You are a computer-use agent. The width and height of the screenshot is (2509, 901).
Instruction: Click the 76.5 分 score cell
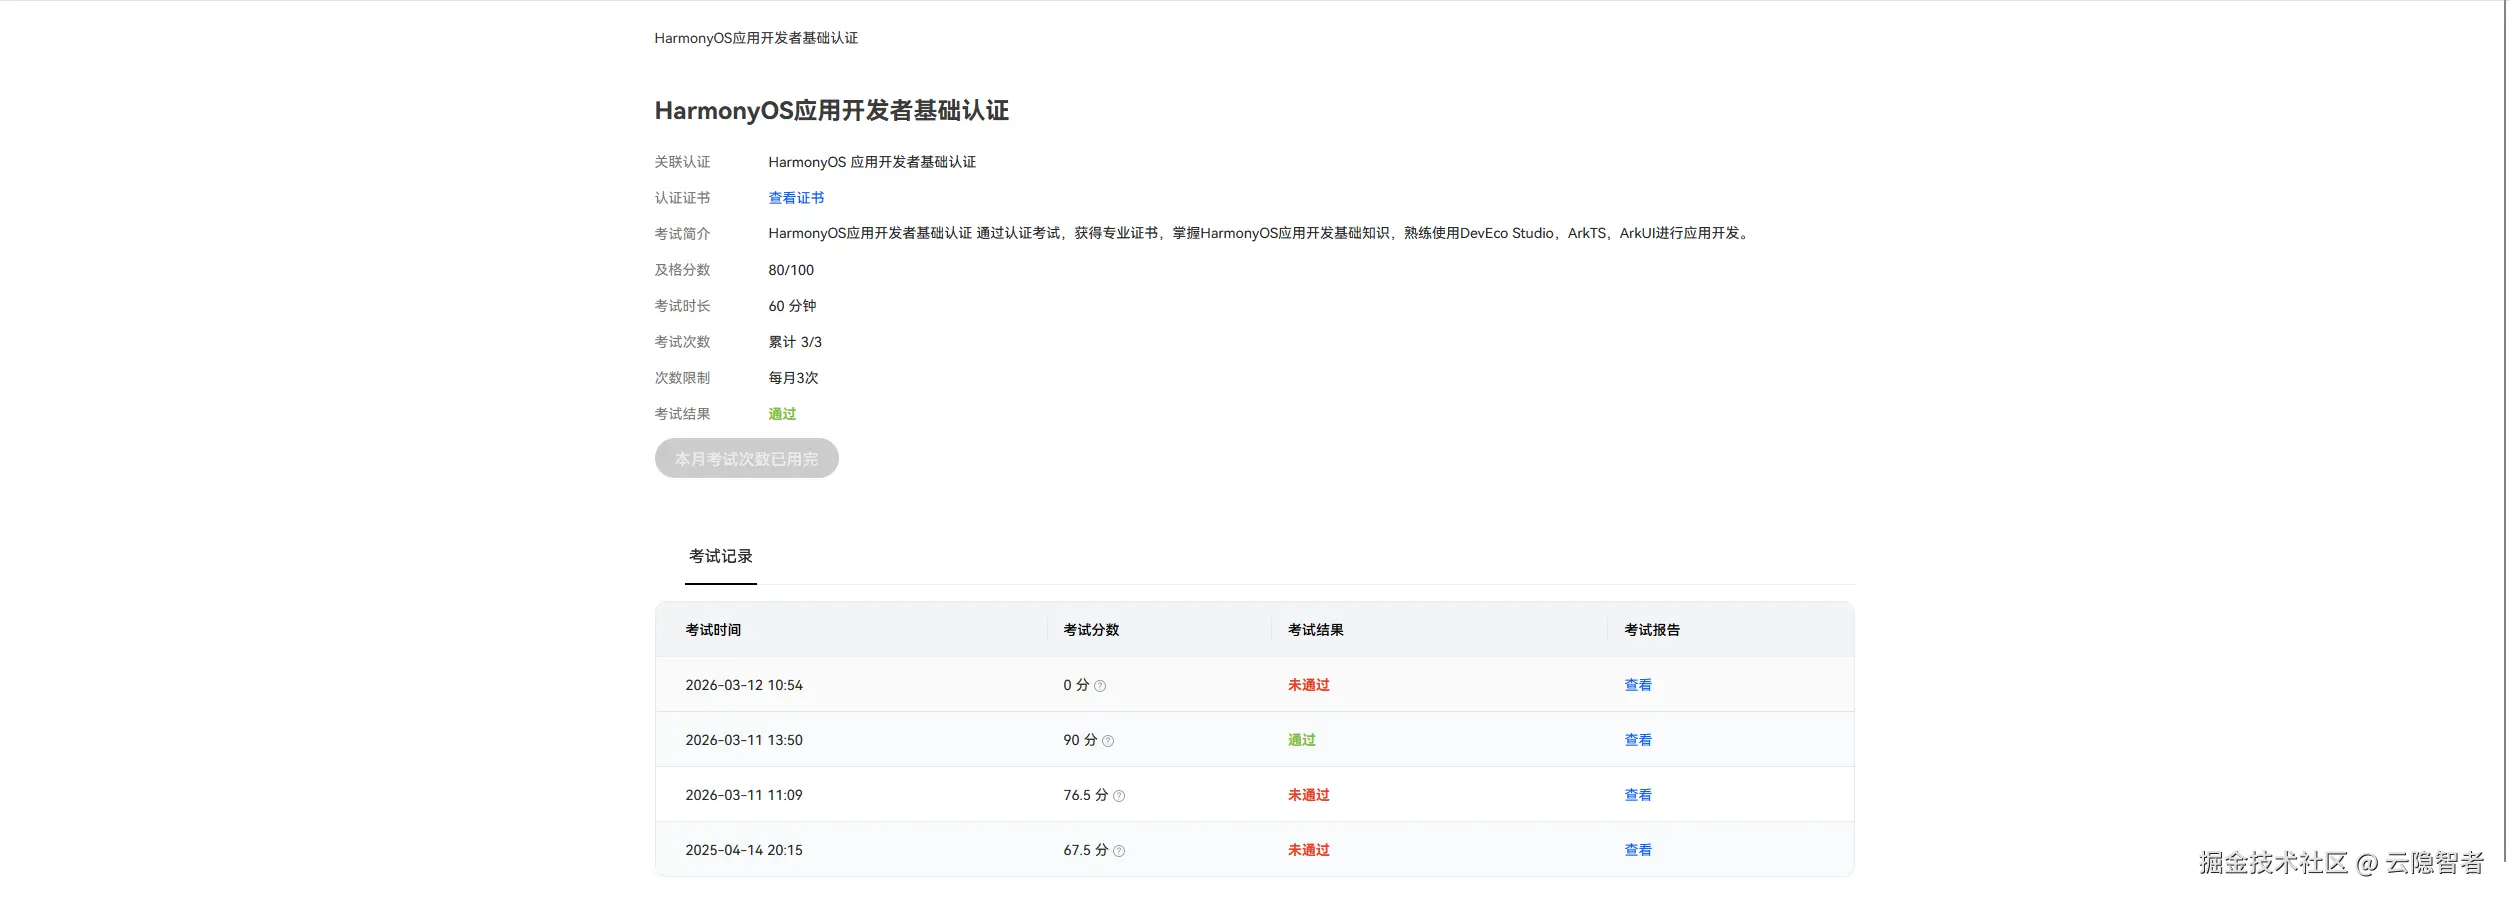(1086, 795)
